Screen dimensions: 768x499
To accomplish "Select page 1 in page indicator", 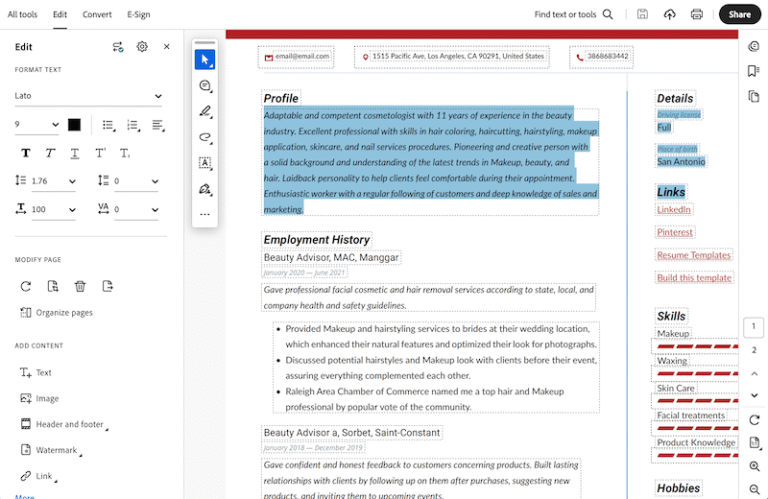I will (754, 327).
